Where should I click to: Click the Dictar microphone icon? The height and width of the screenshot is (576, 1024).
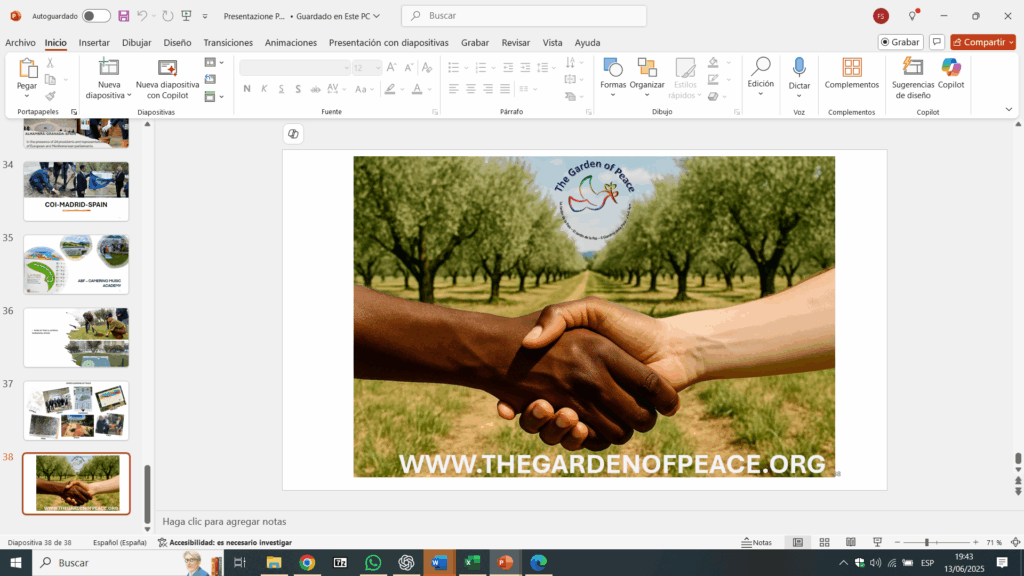click(x=799, y=68)
